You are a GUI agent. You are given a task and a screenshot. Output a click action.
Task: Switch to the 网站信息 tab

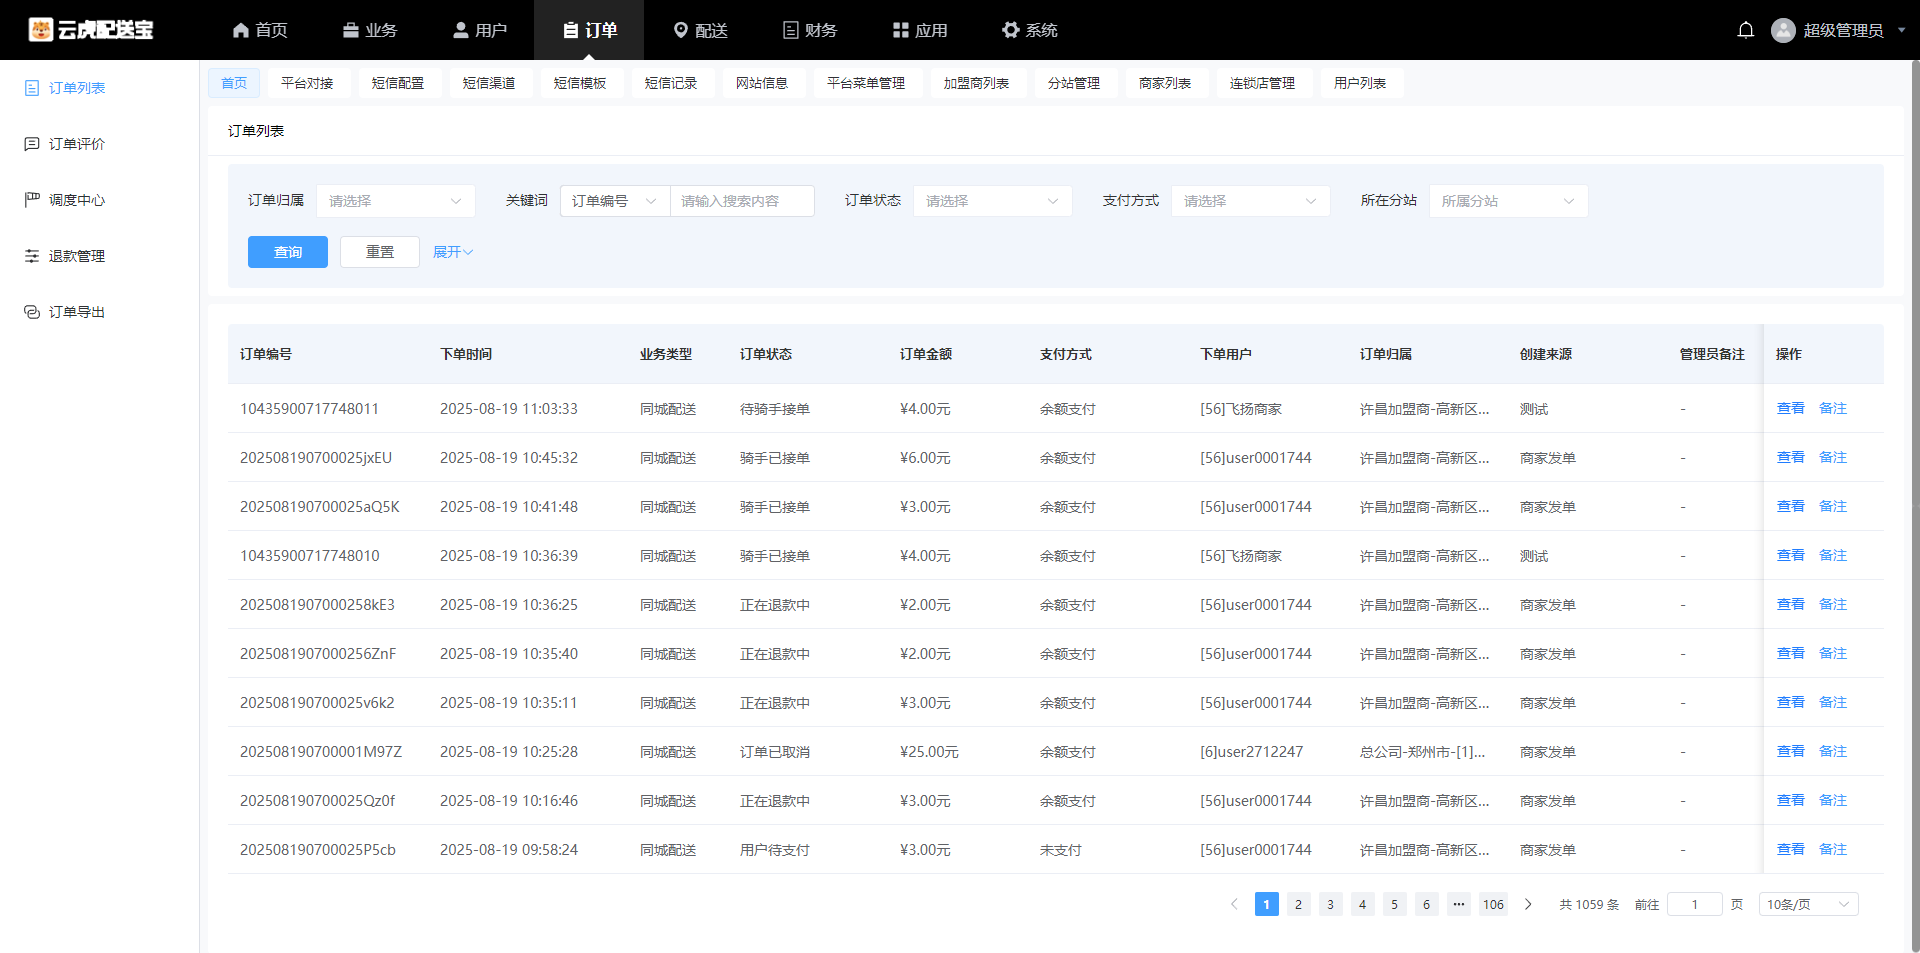coord(762,83)
